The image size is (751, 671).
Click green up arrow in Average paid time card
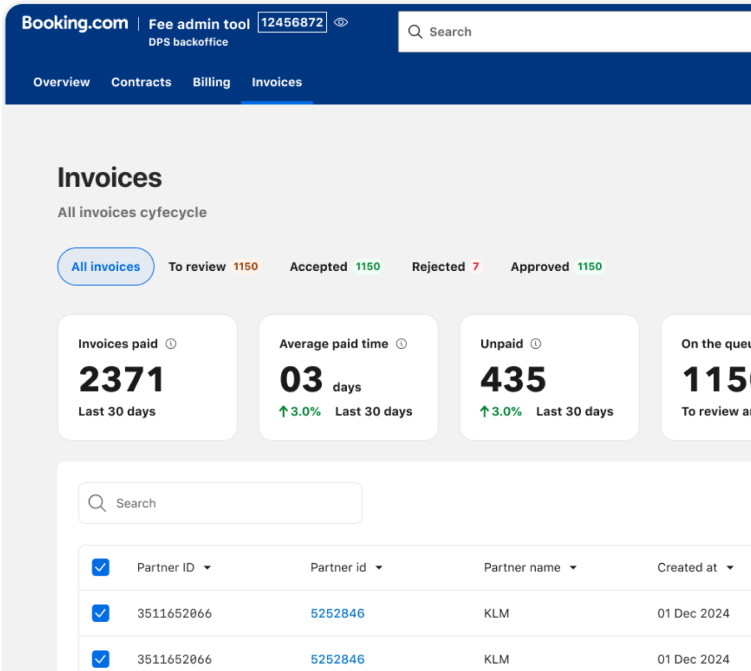pyautogui.click(x=283, y=411)
